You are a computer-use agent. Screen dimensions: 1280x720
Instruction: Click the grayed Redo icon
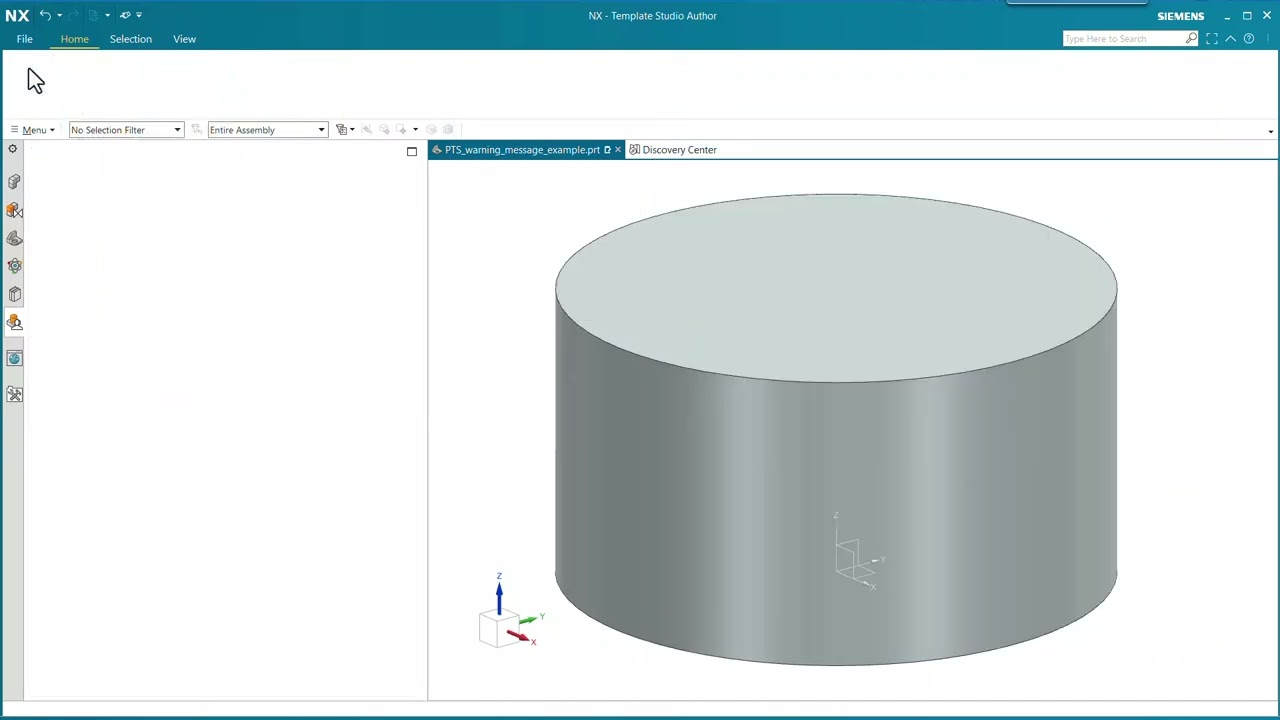point(73,15)
